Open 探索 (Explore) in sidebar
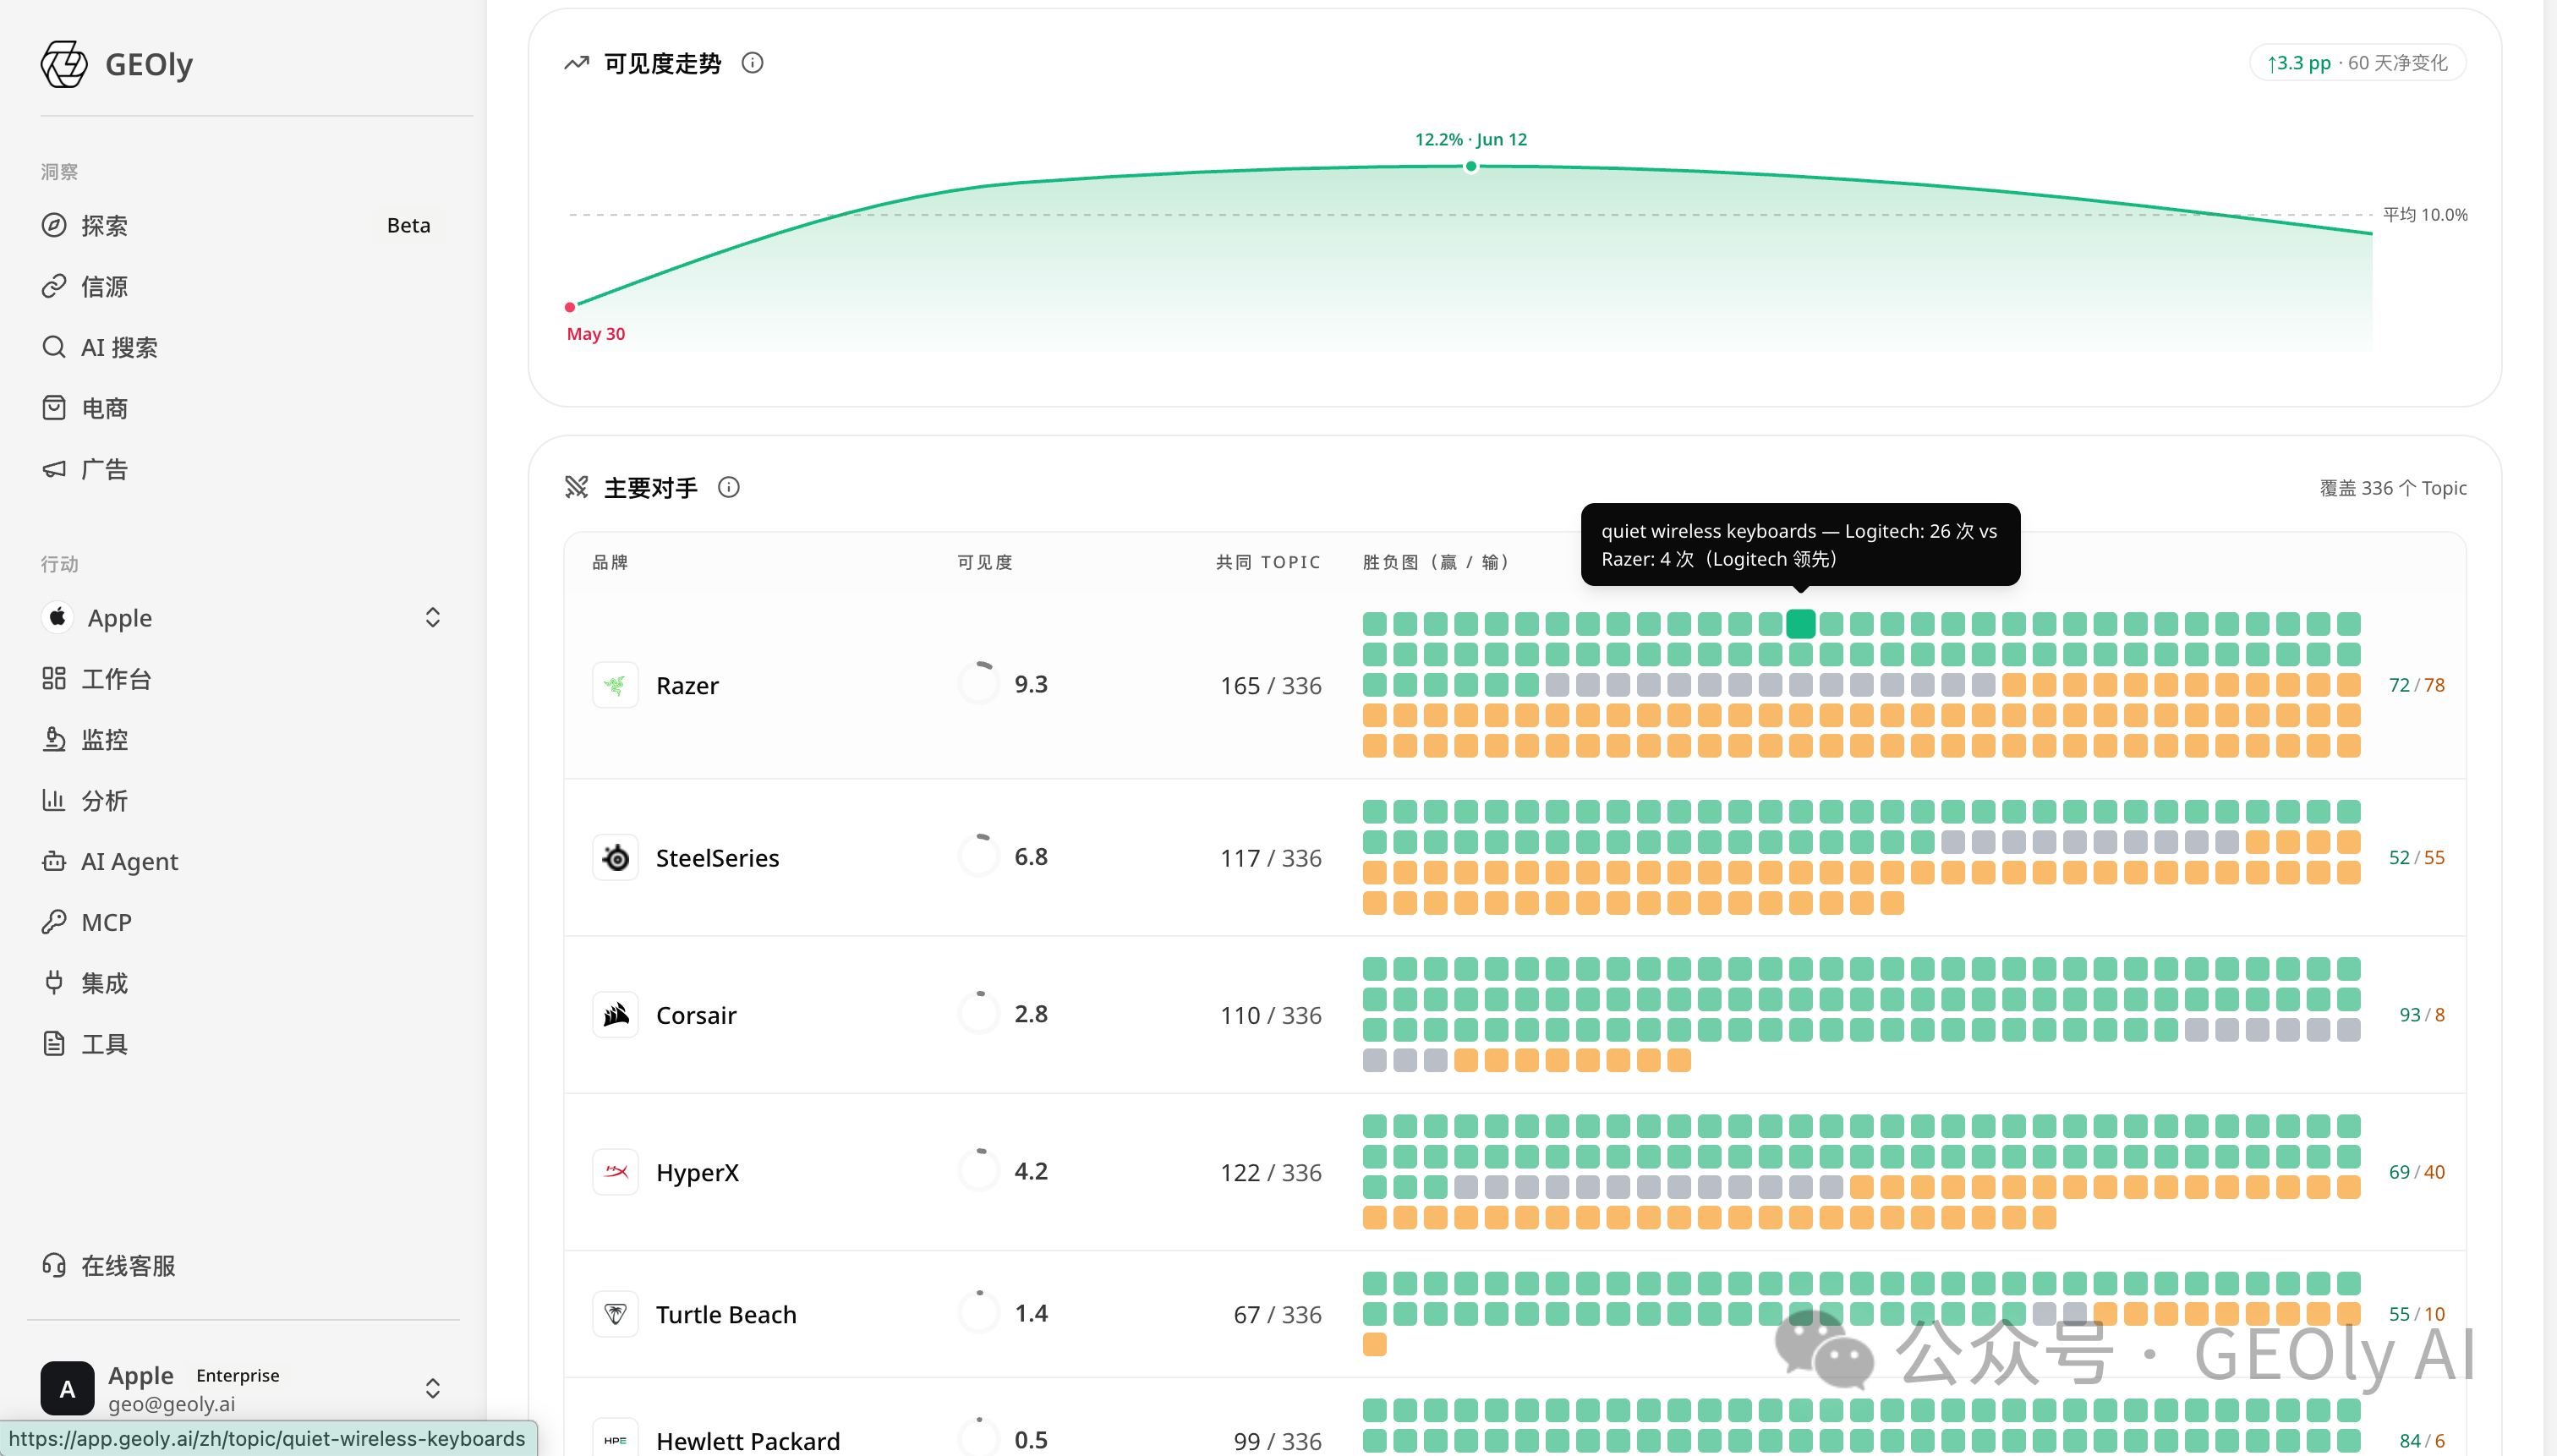 click(104, 226)
